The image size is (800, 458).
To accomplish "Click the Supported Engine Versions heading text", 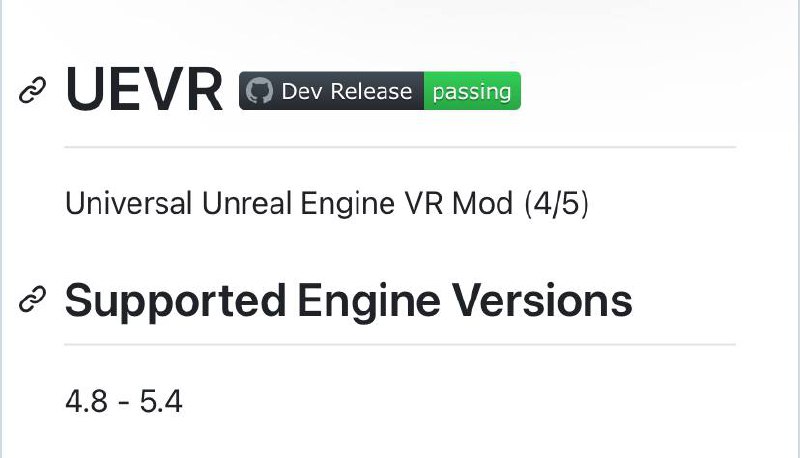I will pos(348,301).
